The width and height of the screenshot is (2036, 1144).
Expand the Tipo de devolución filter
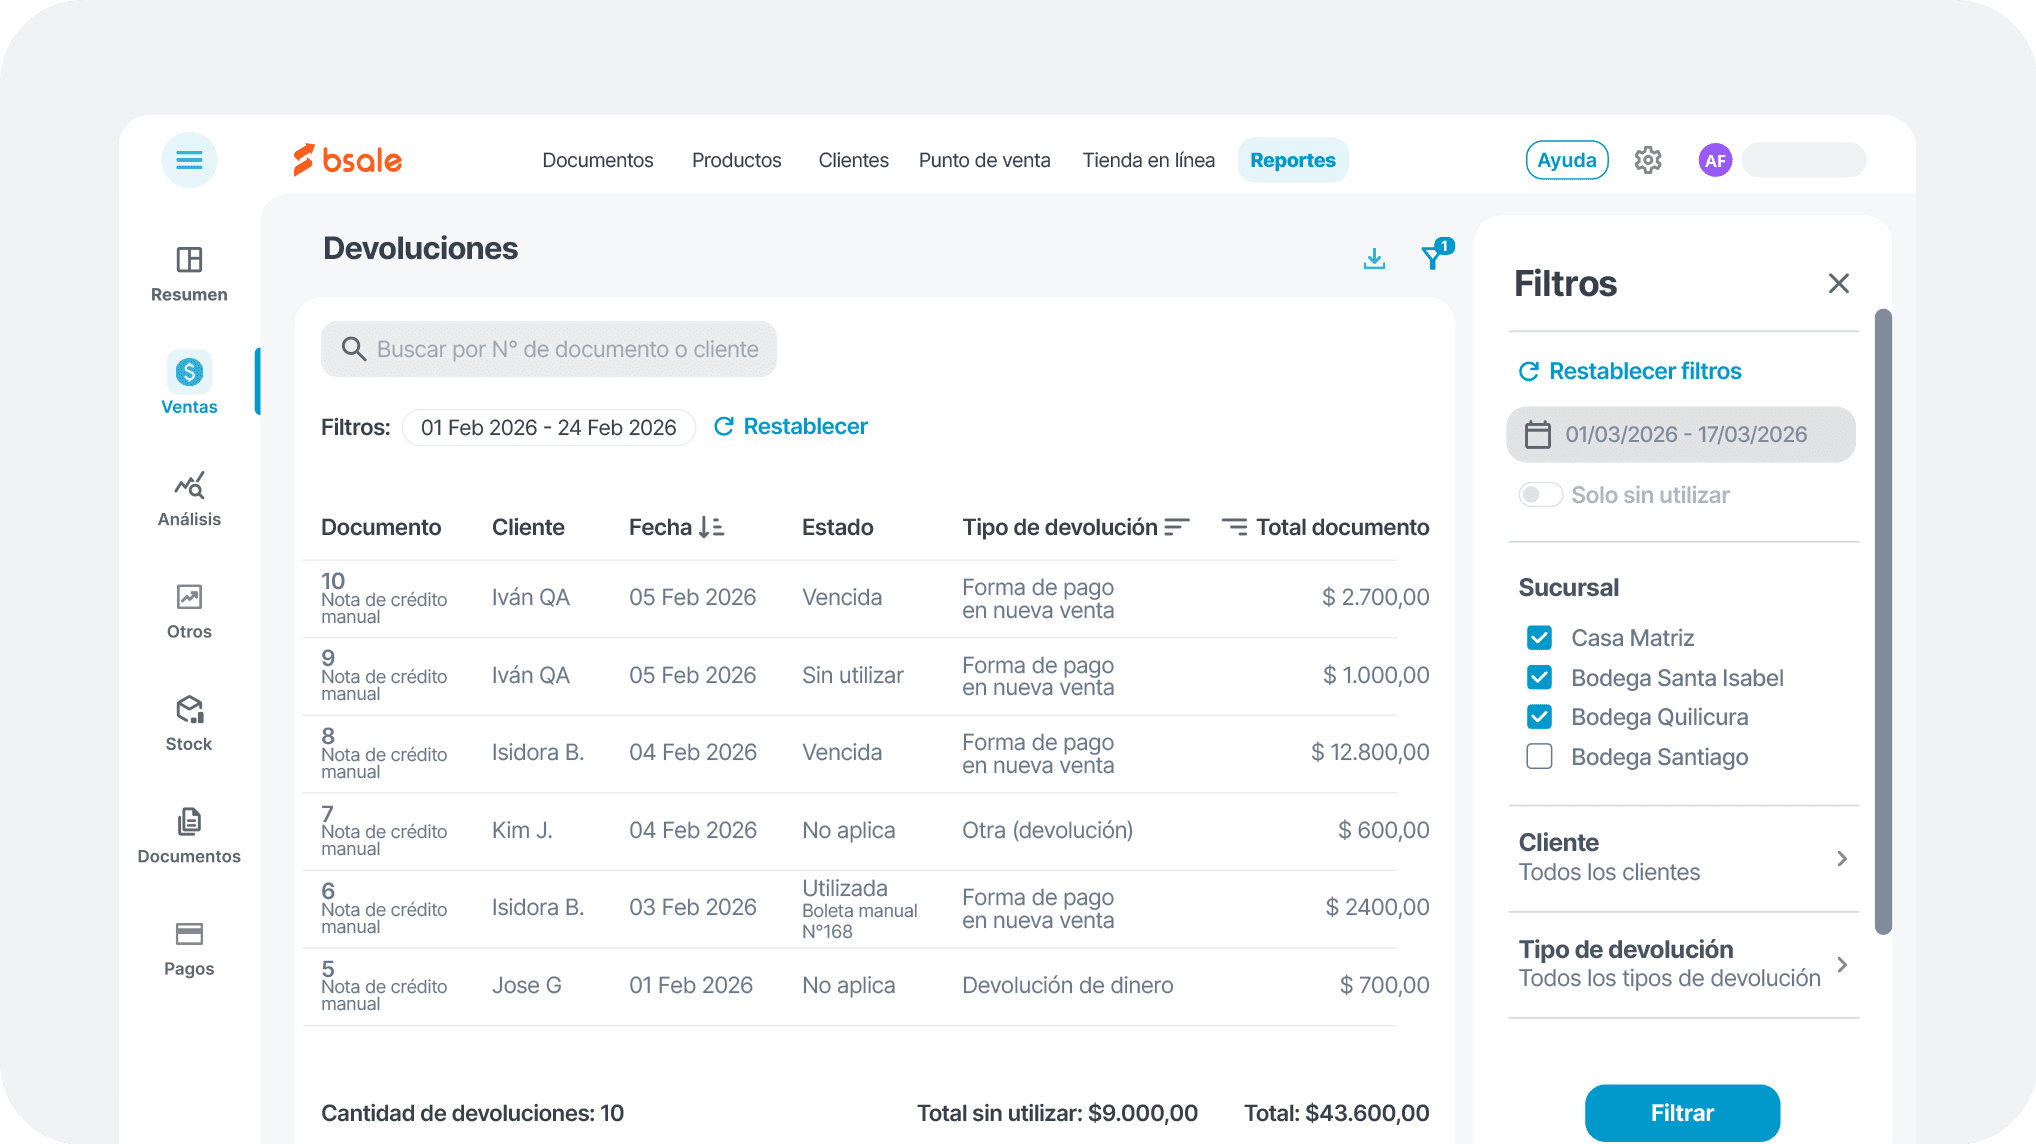coord(1682,964)
